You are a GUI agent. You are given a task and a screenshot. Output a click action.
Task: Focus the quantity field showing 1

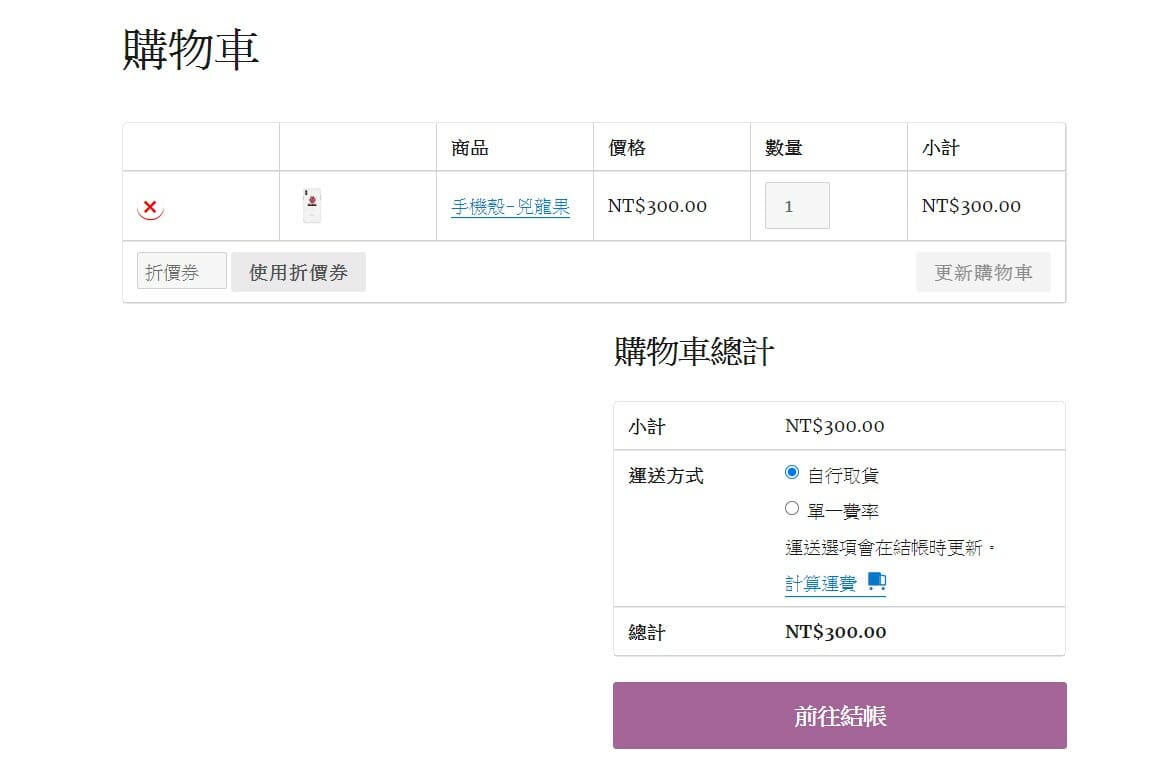(x=796, y=206)
